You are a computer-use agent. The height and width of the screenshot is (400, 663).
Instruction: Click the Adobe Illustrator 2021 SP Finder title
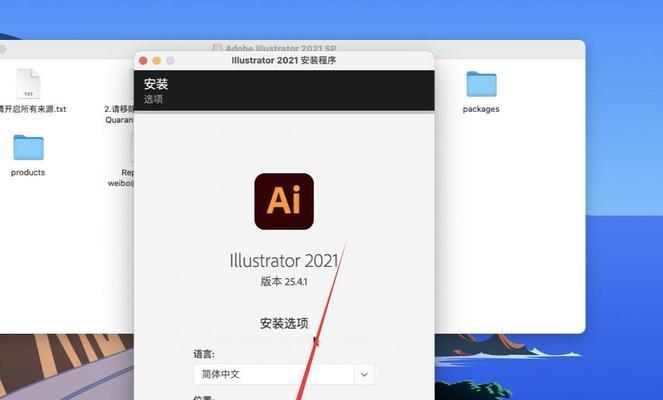click(x=281, y=48)
